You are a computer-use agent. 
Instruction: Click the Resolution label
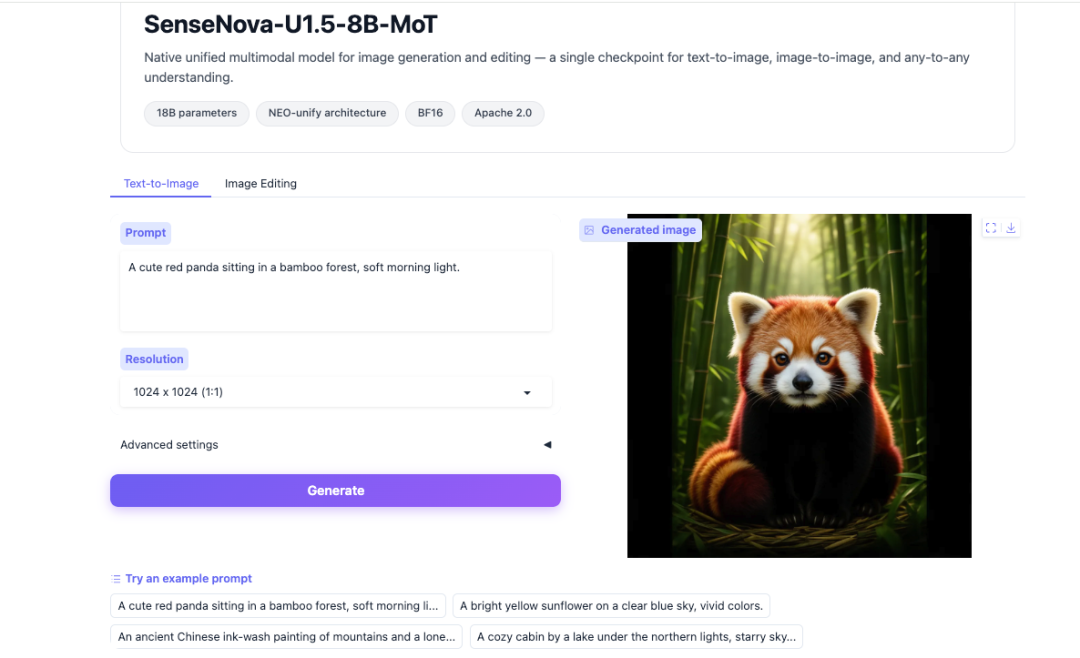[154, 359]
